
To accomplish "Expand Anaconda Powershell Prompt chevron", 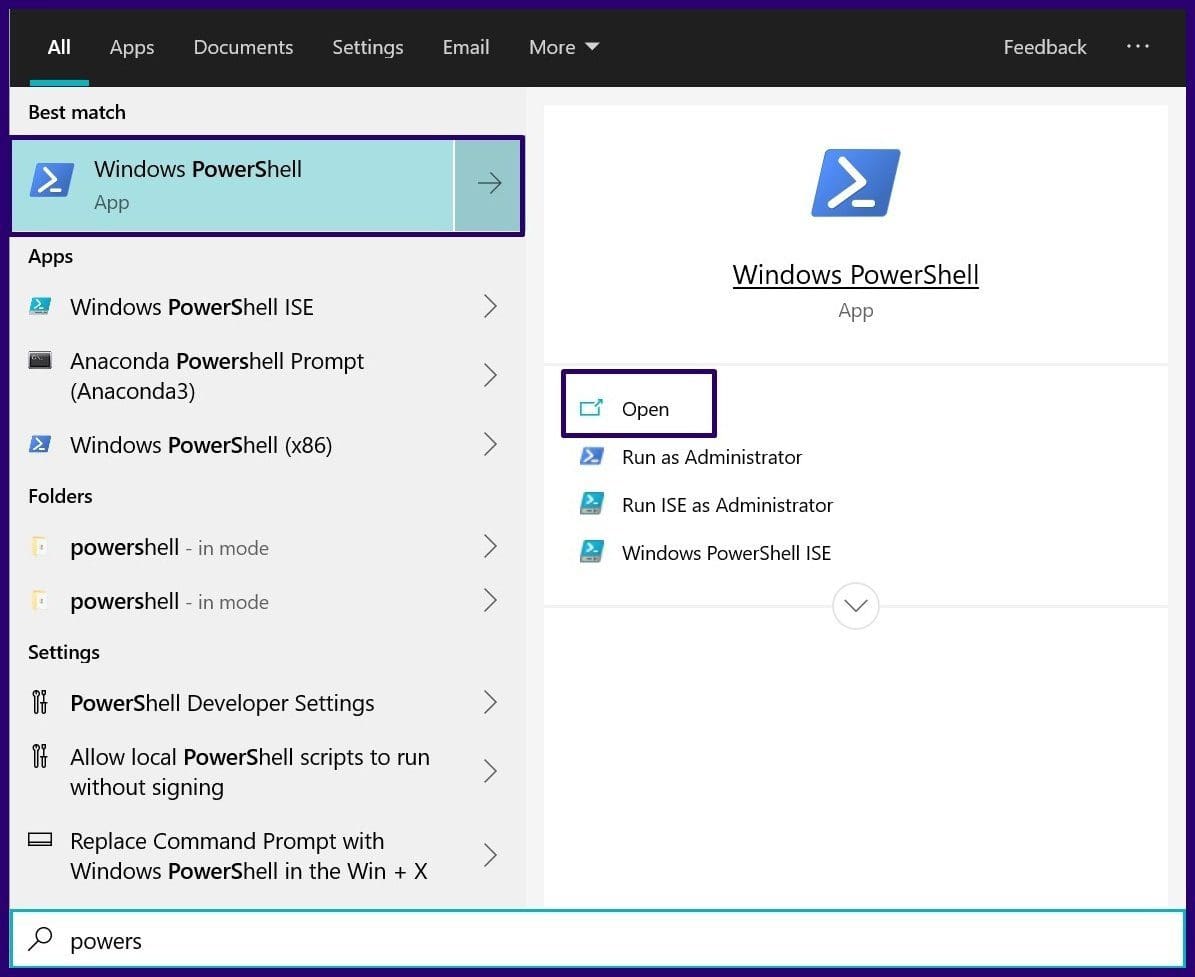I will 490,375.
